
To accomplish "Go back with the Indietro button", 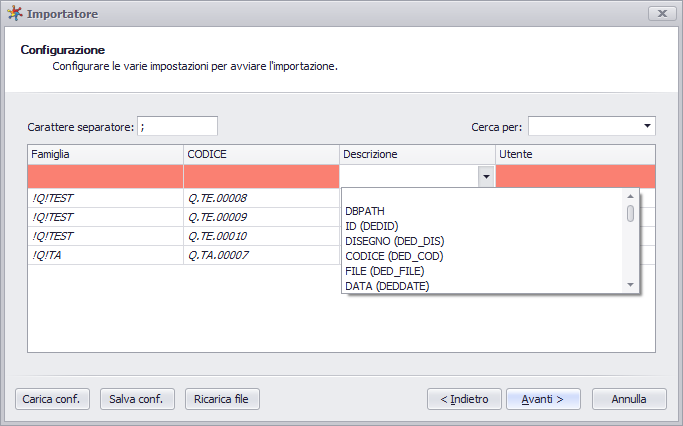I will (464, 399).
